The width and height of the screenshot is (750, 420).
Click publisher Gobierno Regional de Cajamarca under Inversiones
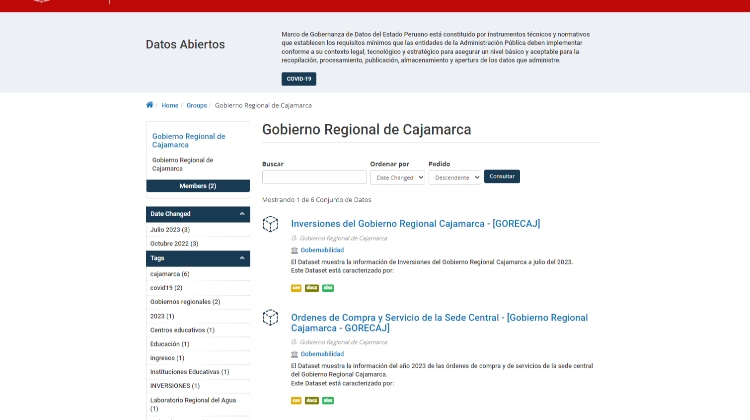[x=343, y=238]
